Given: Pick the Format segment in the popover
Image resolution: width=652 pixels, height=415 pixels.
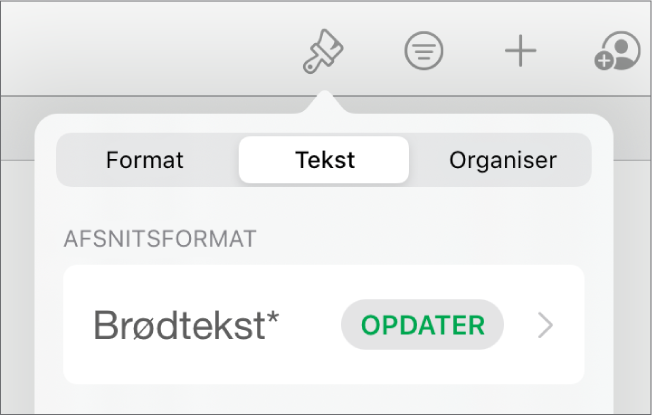Looking at the screenshot, I should 144,160.
